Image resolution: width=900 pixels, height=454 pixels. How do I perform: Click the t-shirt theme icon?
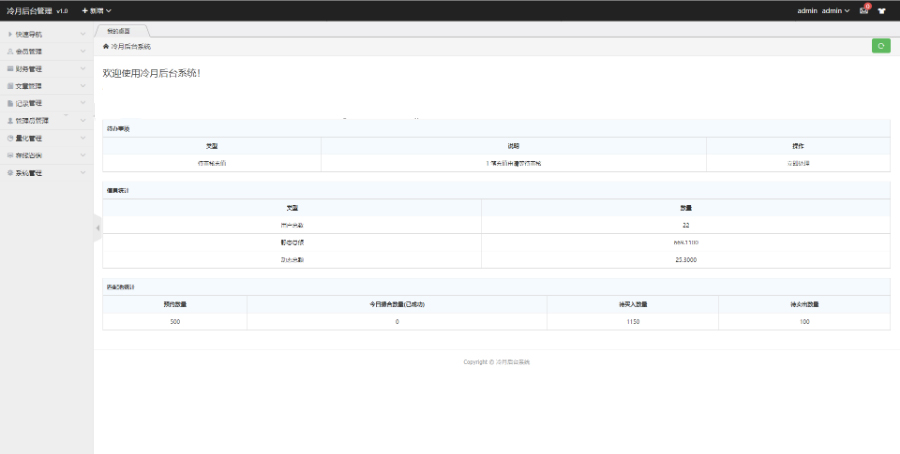883,11
